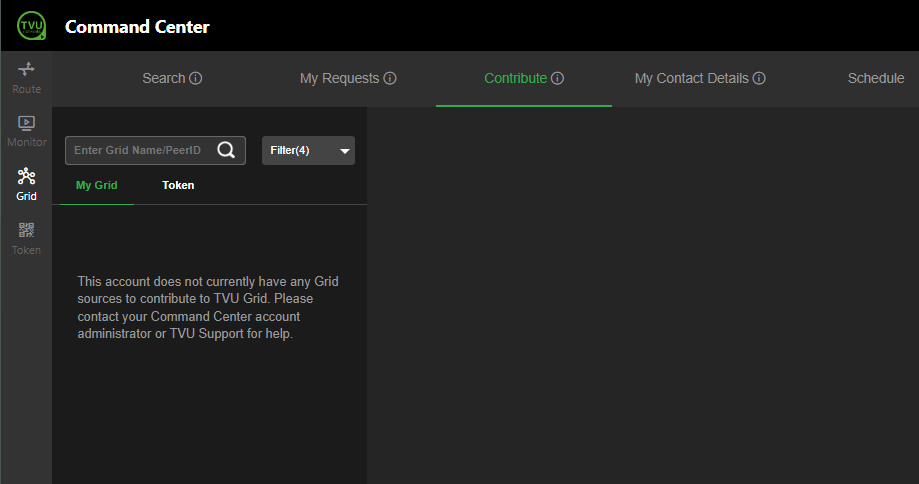Open the My Requests tab
Image resolution: width=919 pixels, height=484 pixels.
point(339,79)
